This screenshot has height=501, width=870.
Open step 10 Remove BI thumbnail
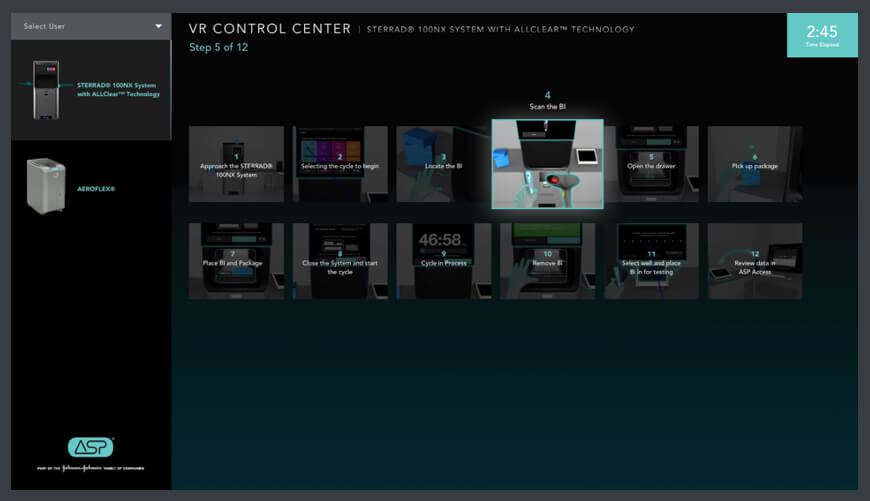tap(548, 261)
